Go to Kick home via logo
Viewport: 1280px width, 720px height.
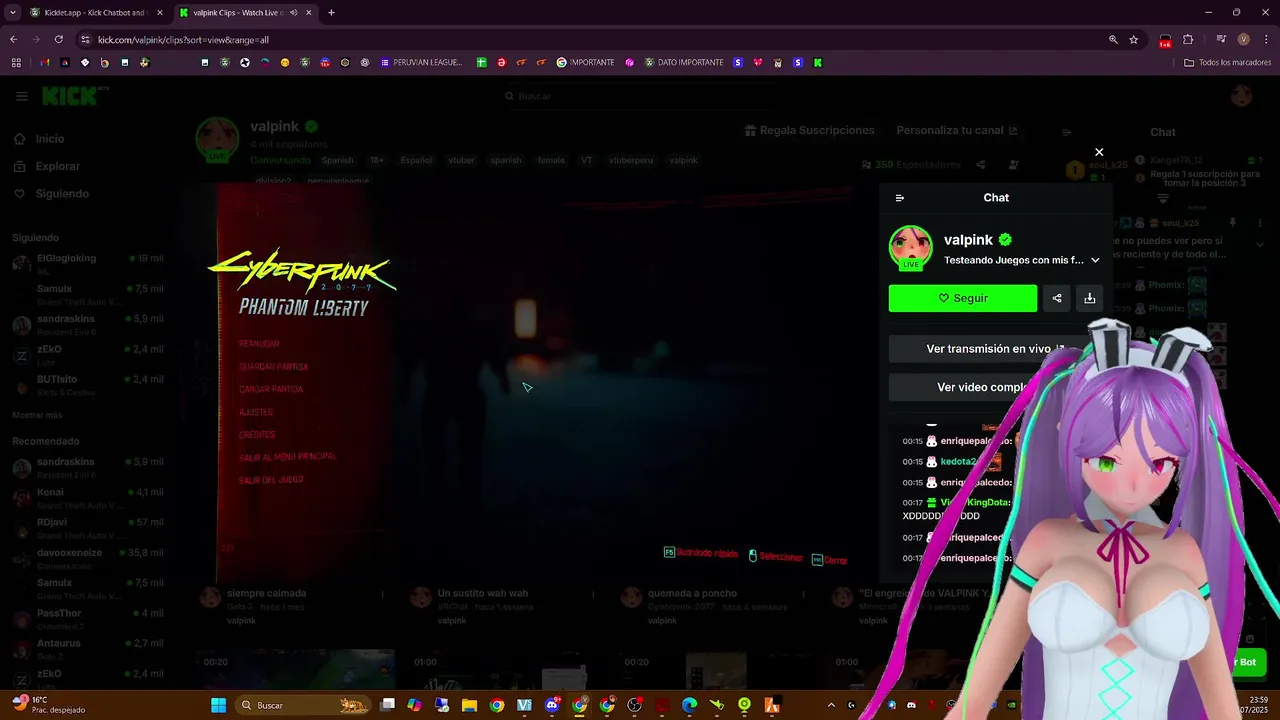[71, 96]
